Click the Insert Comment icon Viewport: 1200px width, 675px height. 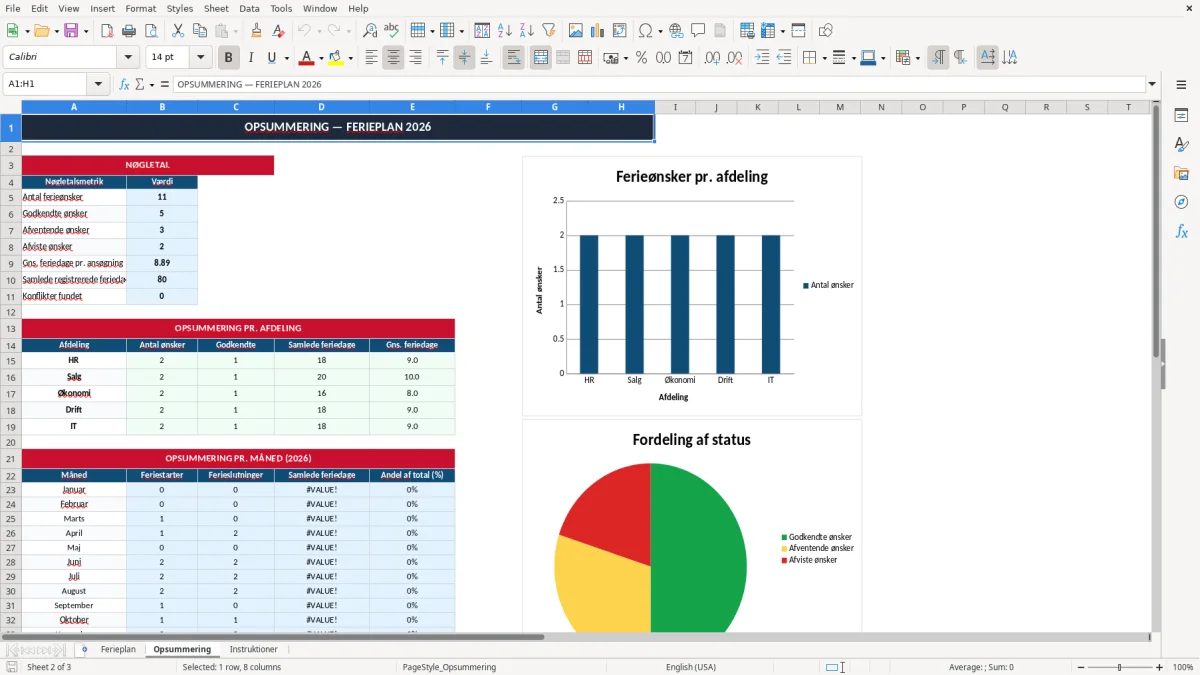click(x=698, y=31)
